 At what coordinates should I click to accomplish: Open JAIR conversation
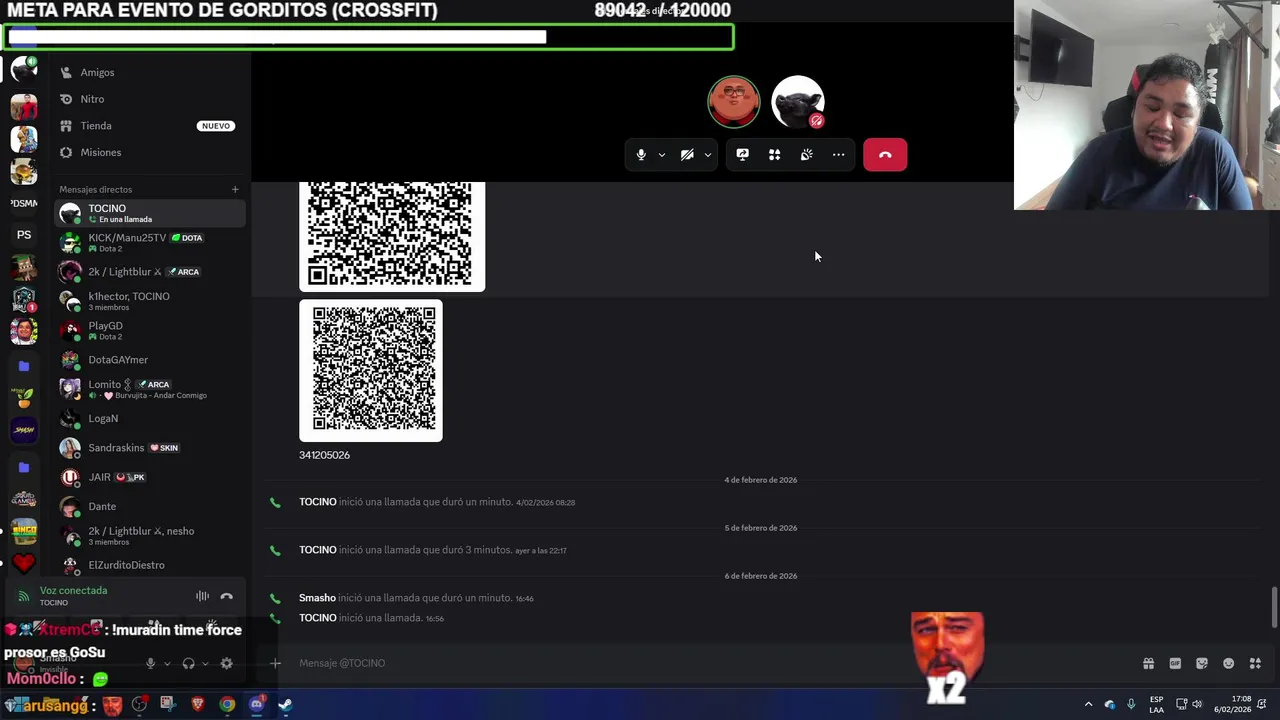coord(150,477)
